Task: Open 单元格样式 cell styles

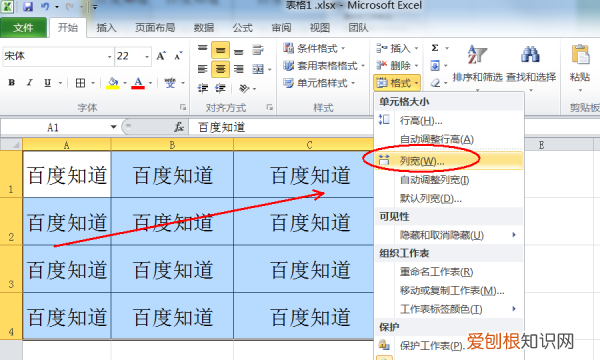Action: (319, 83)
